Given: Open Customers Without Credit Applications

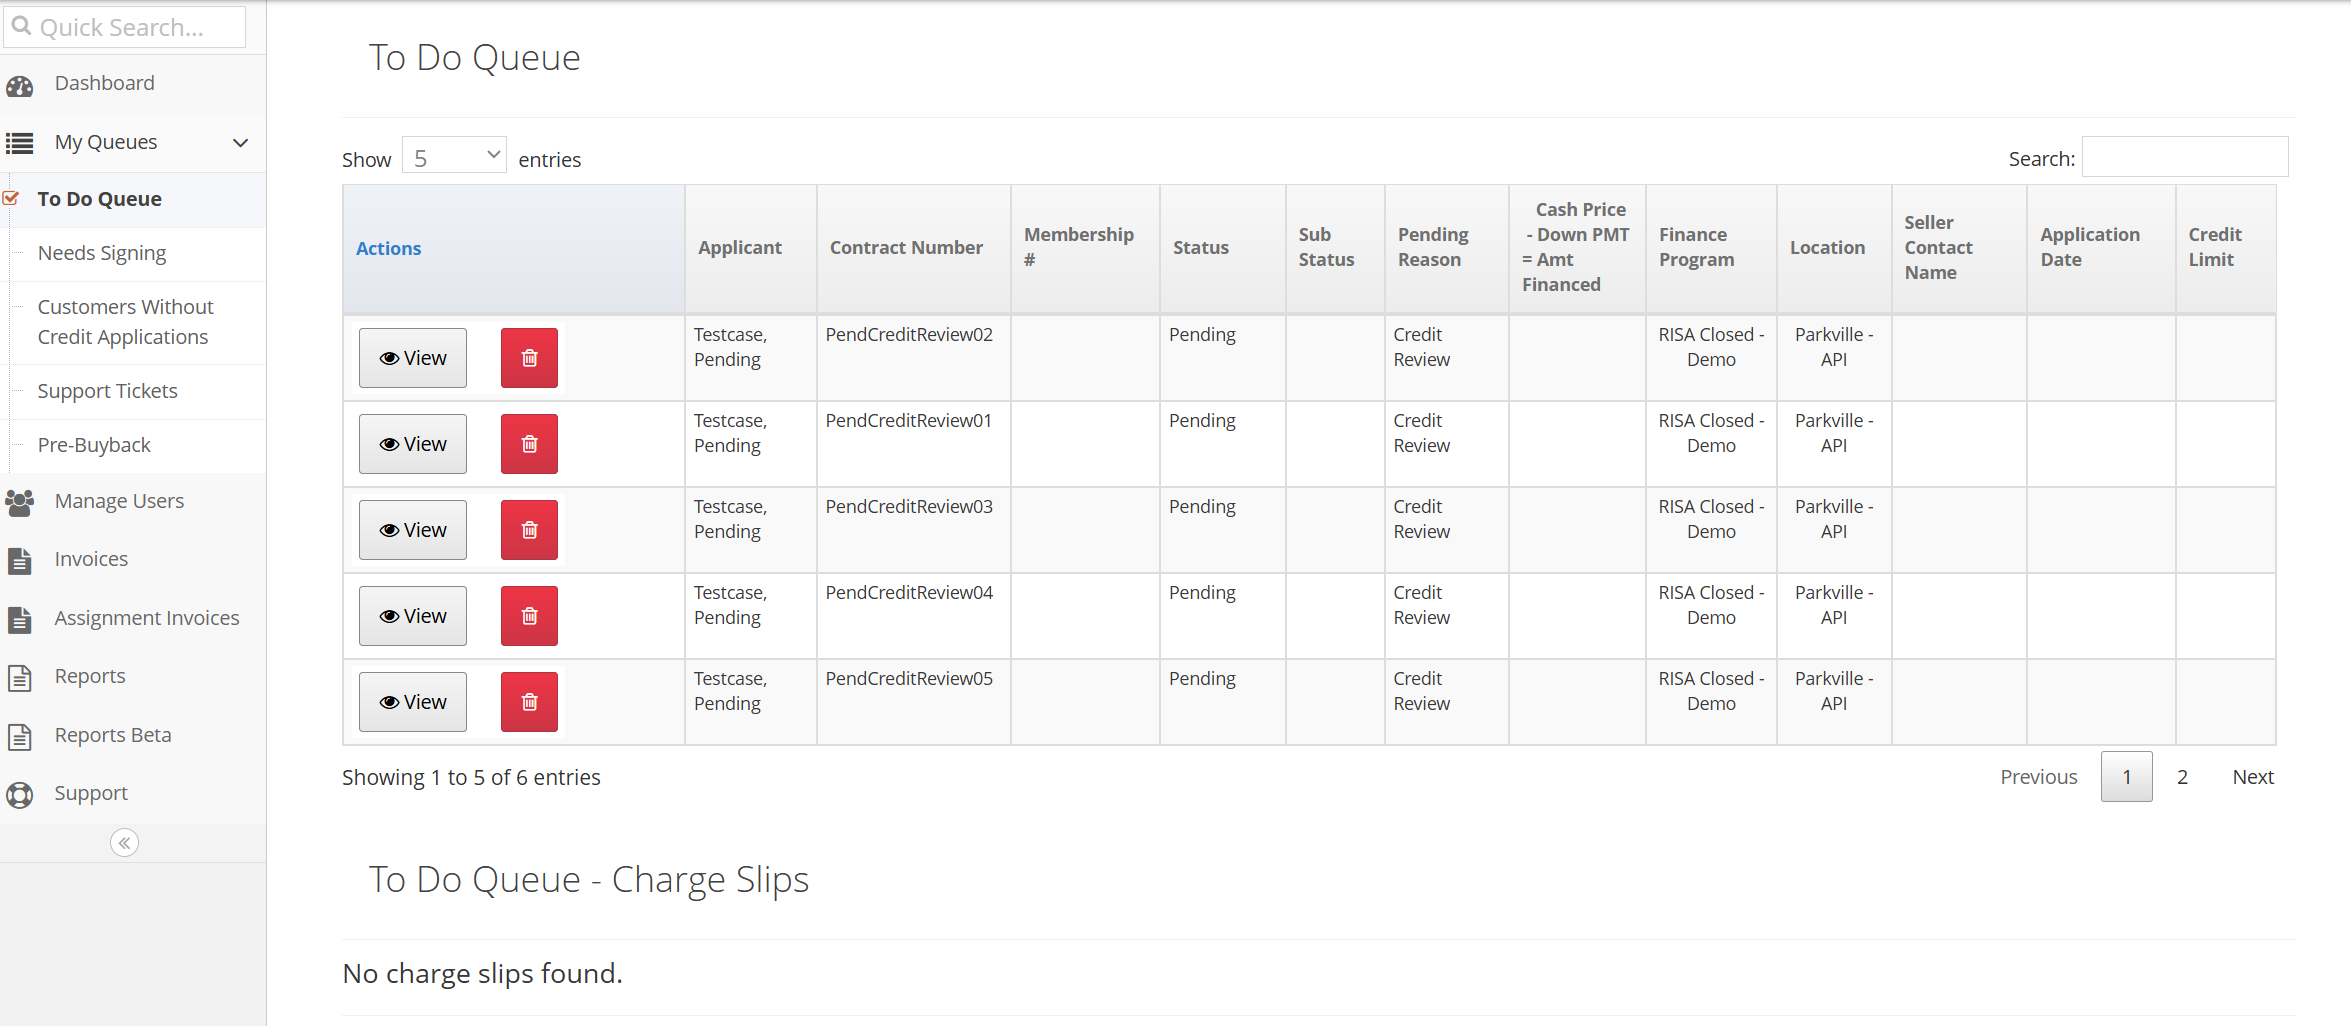Looking at the screenshot, I should (125, 322).
